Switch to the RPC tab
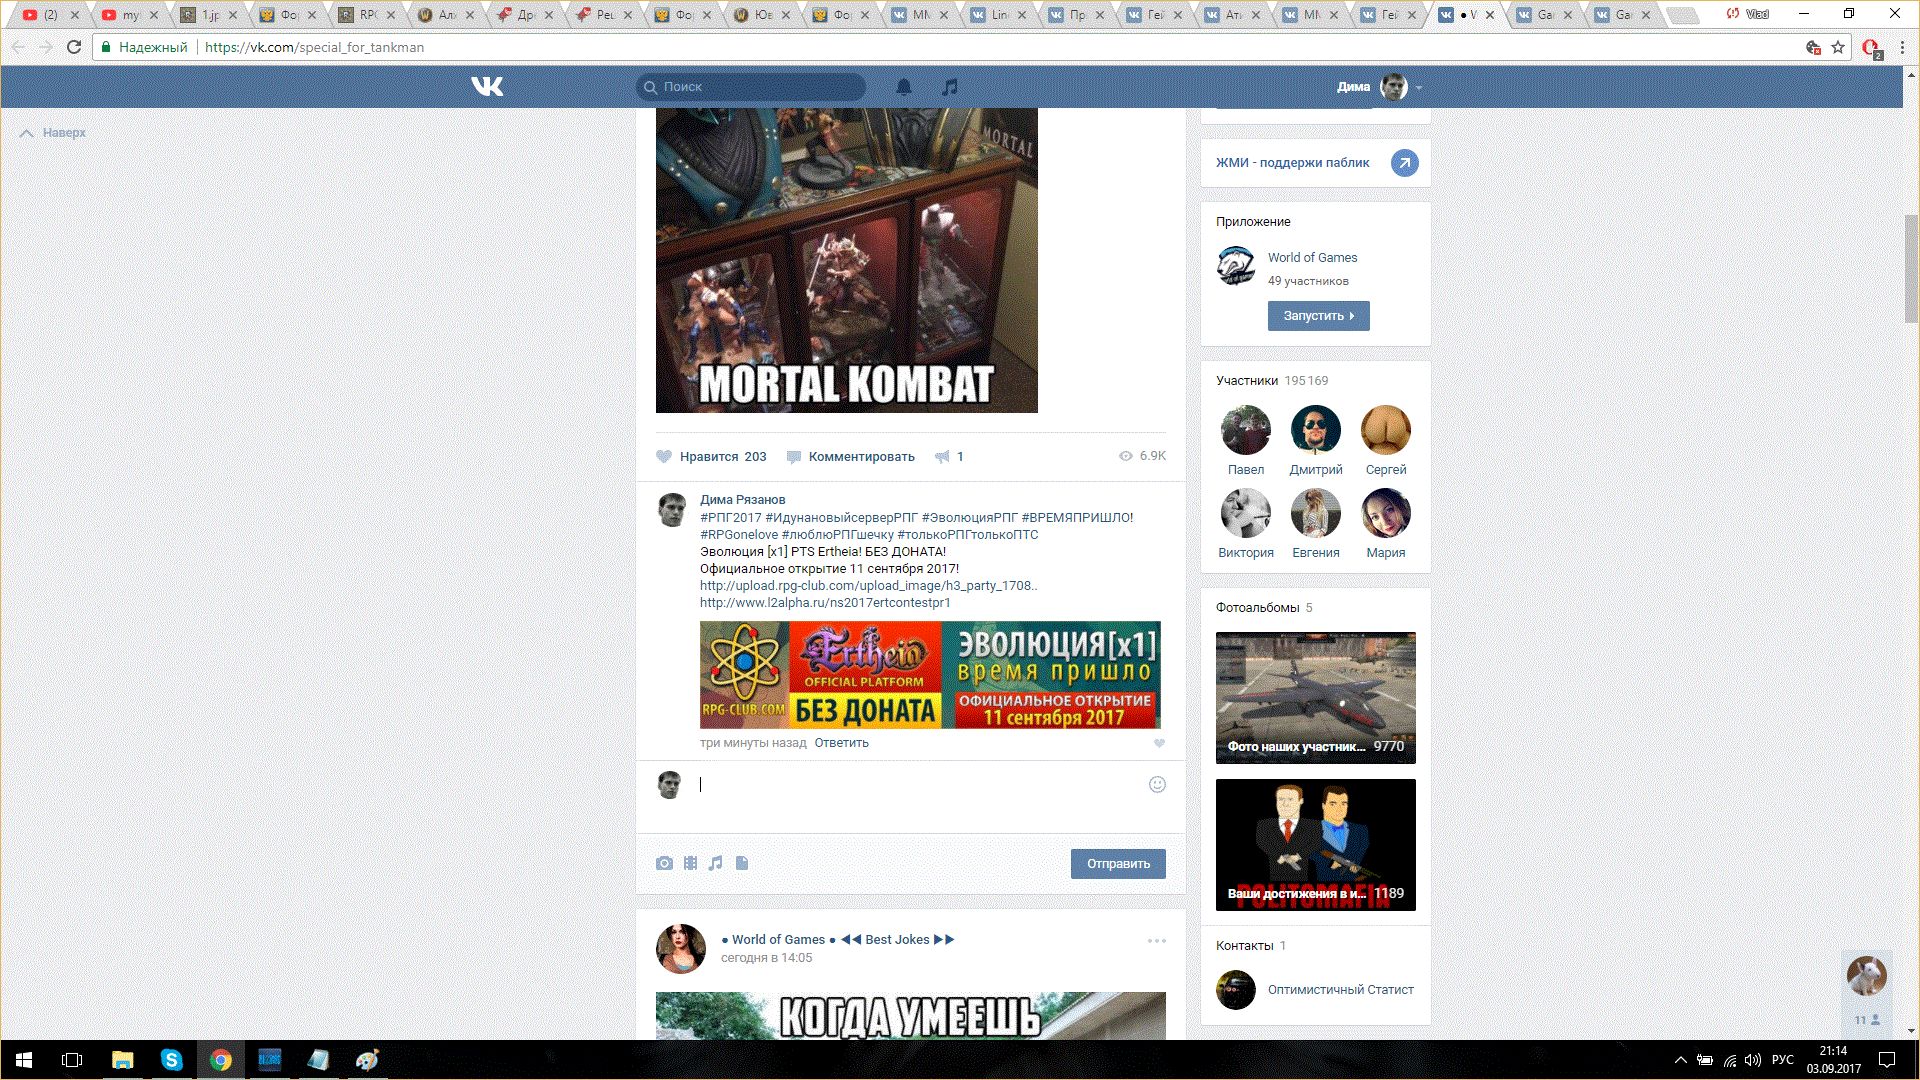The width and height of the screenshot is (1920, 1080). pyautogui.click(x=367, y=15)
